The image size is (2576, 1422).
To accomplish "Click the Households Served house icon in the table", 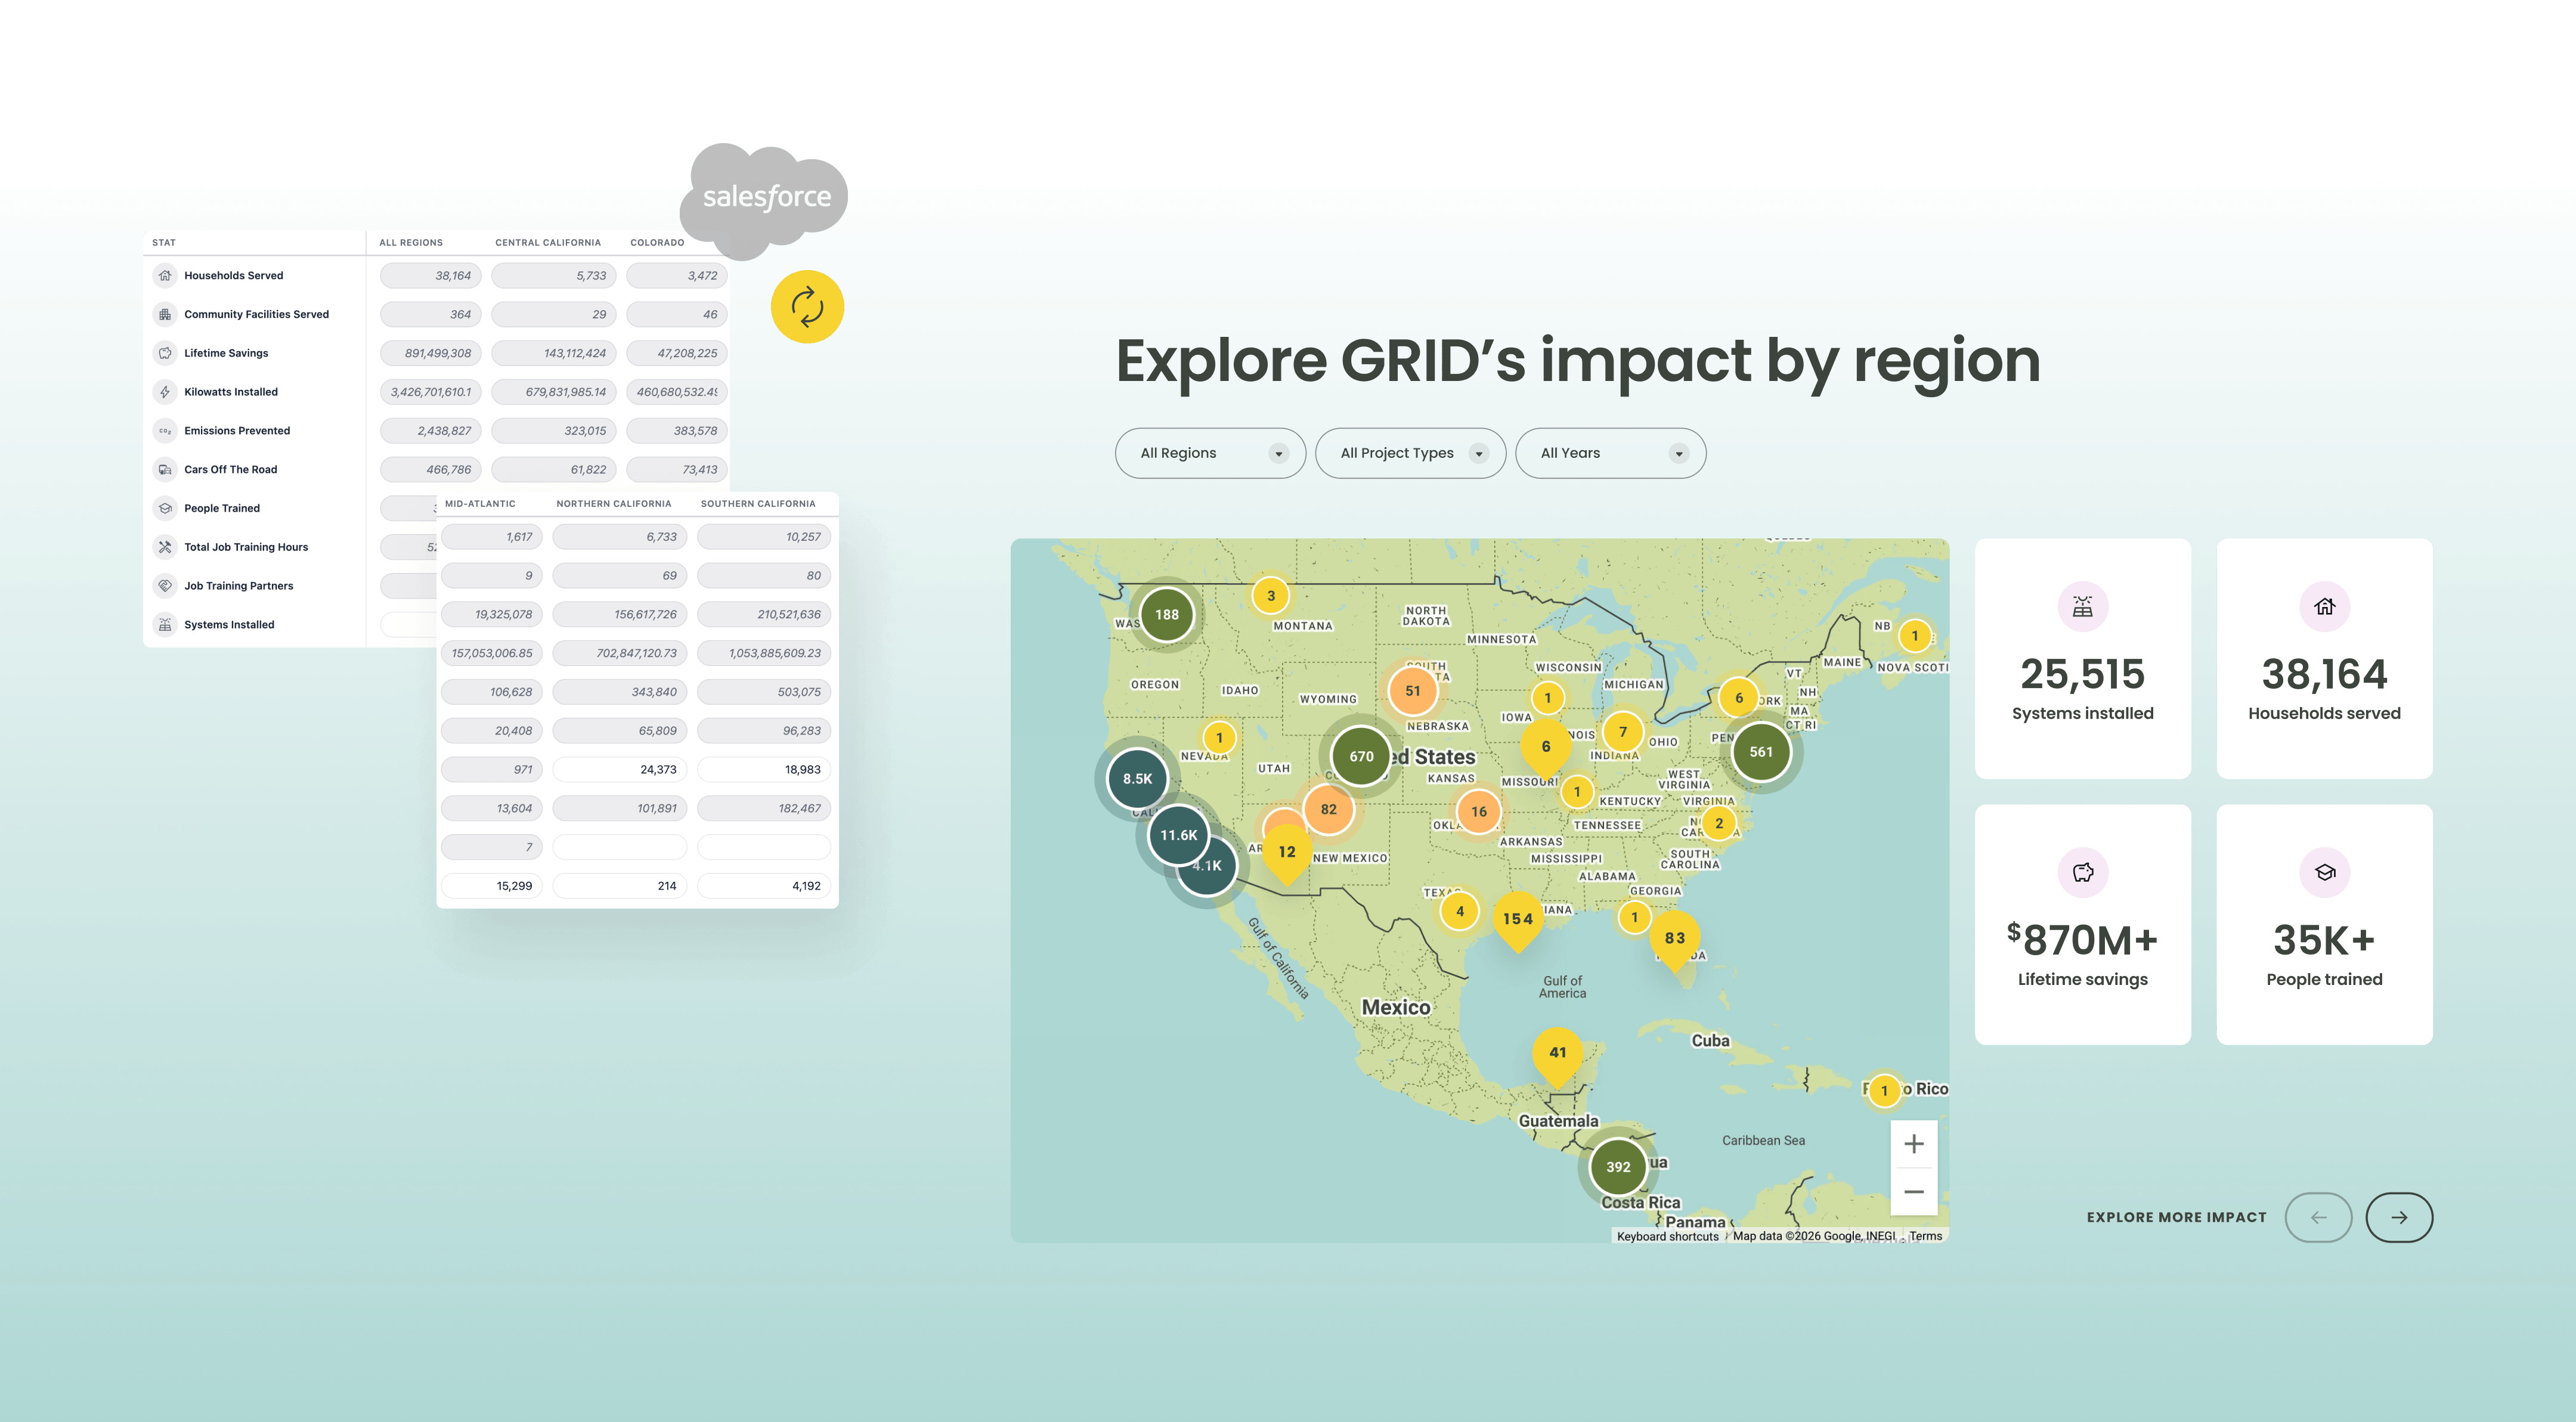I will [165, 275].
